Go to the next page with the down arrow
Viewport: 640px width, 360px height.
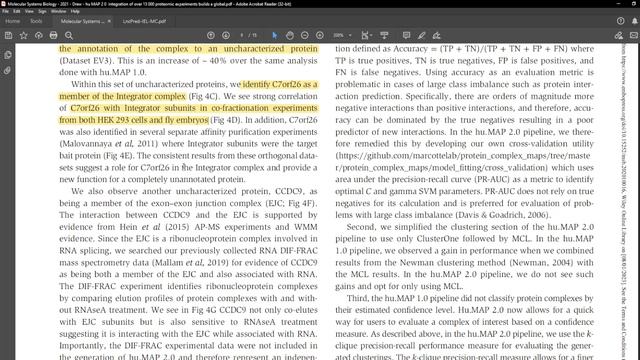(226, 36)
